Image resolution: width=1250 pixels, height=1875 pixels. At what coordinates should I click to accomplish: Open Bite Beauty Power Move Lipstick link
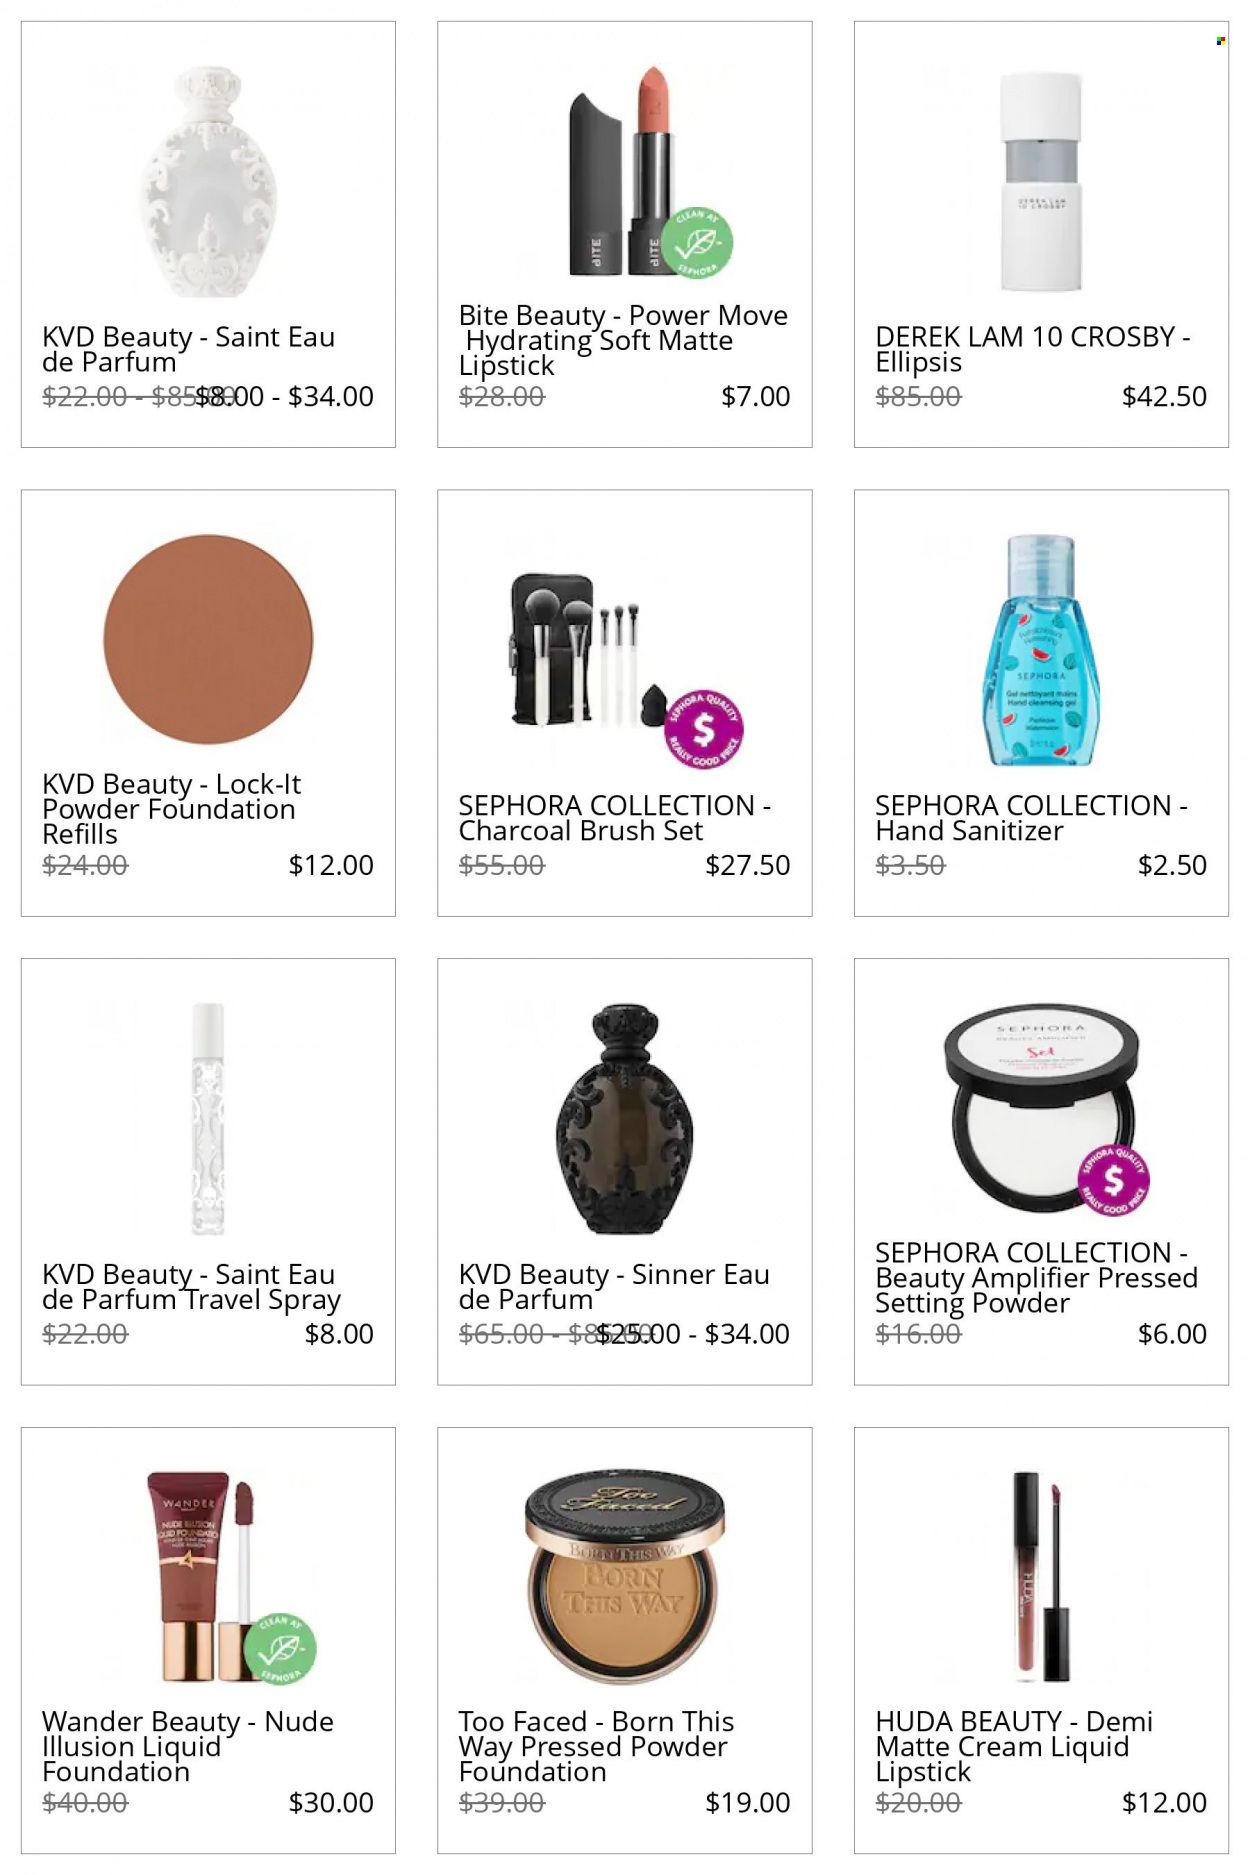point(623,341)
